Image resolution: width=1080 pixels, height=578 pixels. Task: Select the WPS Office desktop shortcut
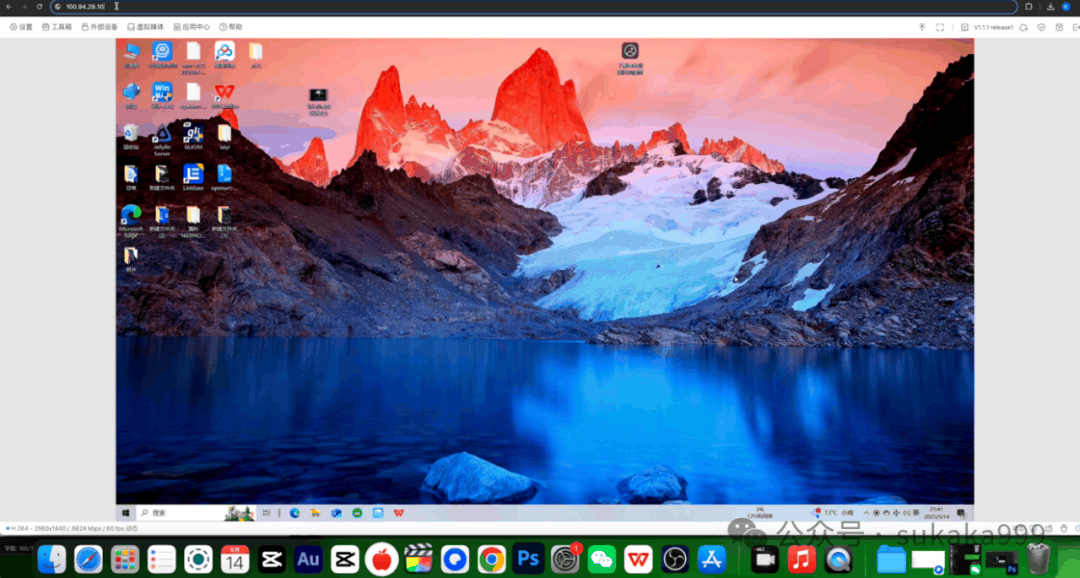pyautogui.click(x=224, y=96)
